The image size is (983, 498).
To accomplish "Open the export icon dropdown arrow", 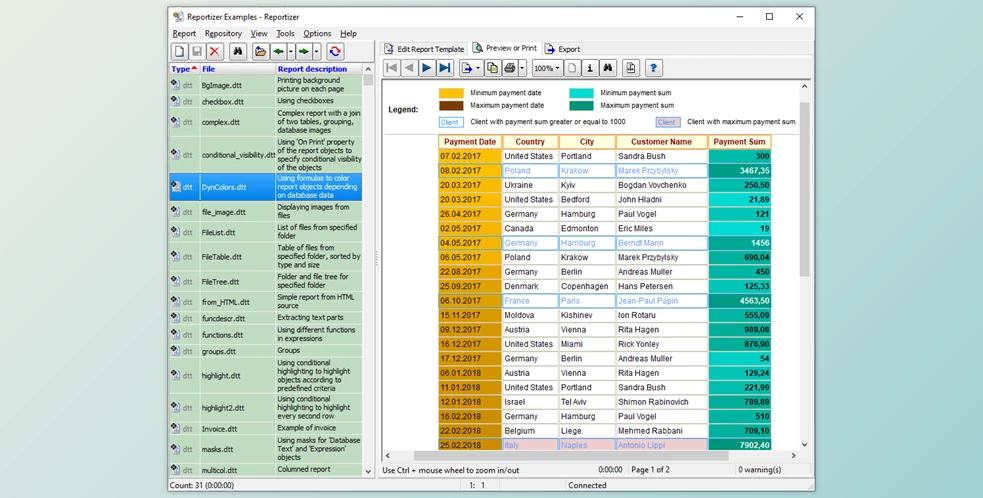I will coord(478,68).
